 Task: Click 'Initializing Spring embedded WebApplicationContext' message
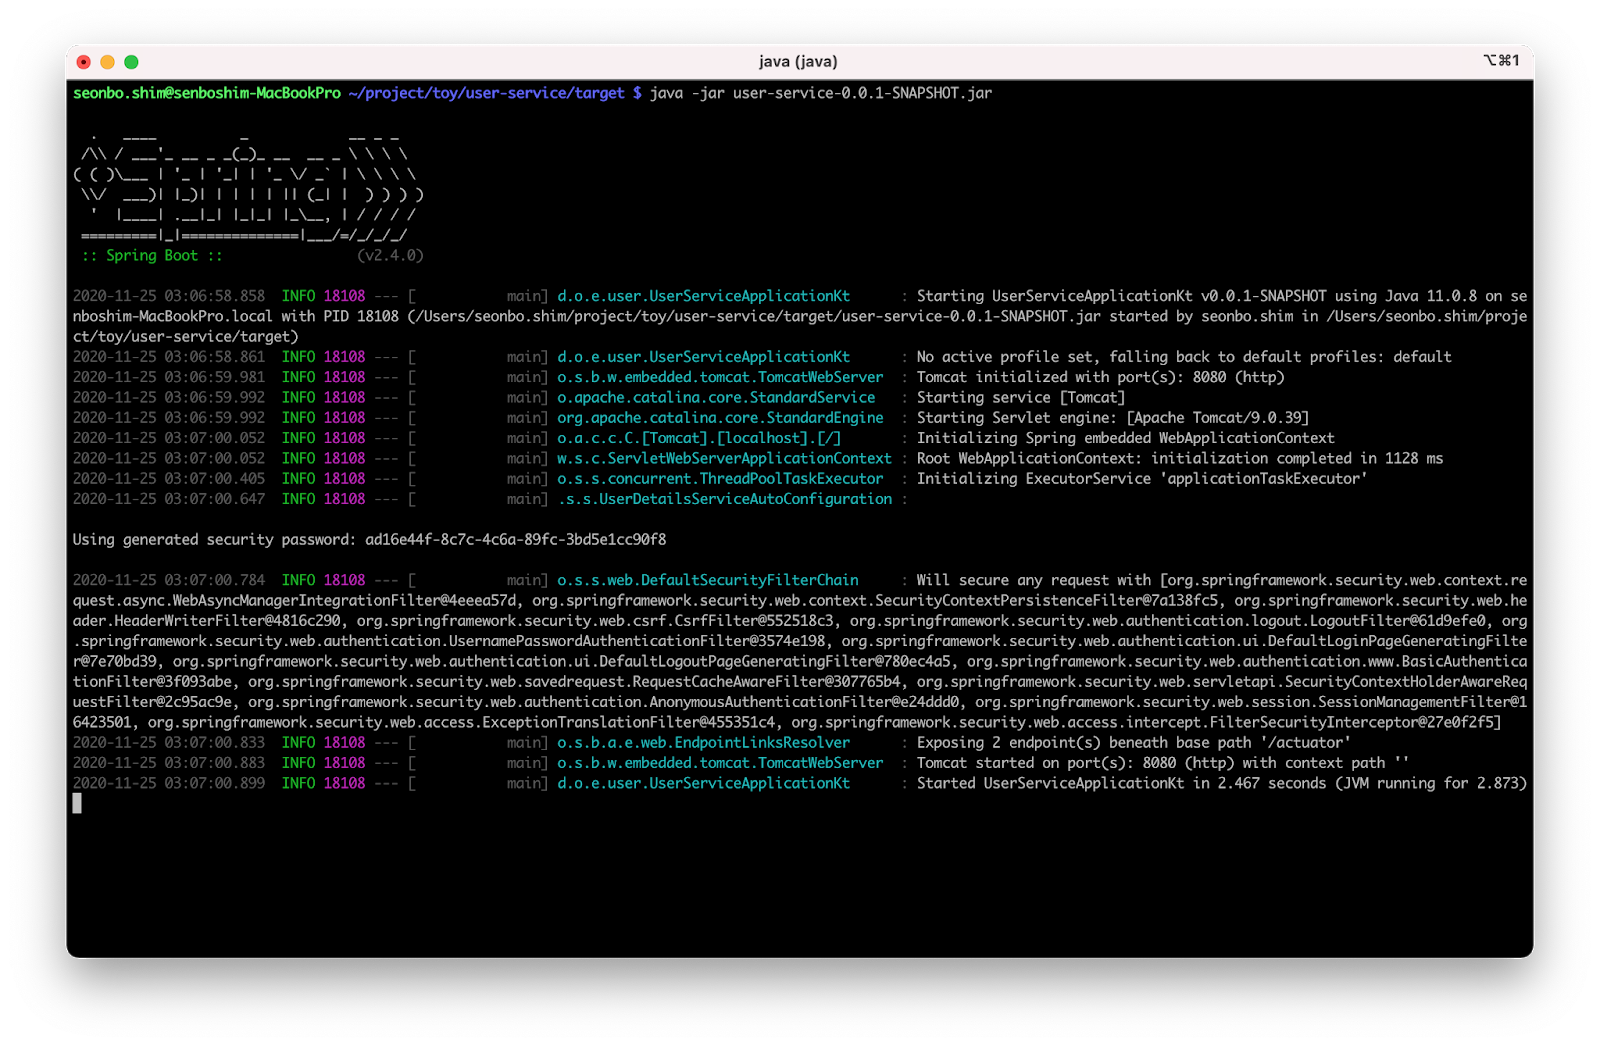pyautogui.click(x=1126, y=438)
